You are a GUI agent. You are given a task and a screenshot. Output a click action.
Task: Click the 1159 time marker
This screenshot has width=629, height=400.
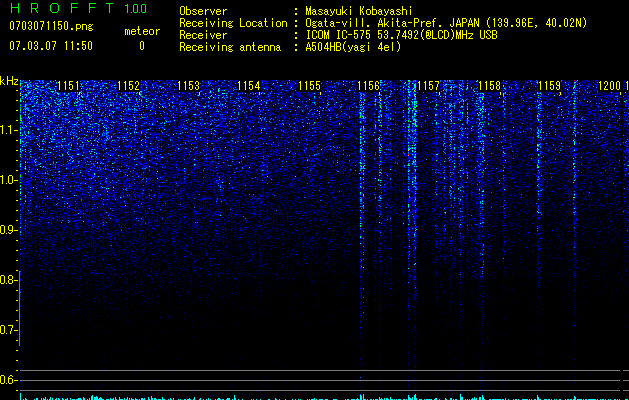549,86
